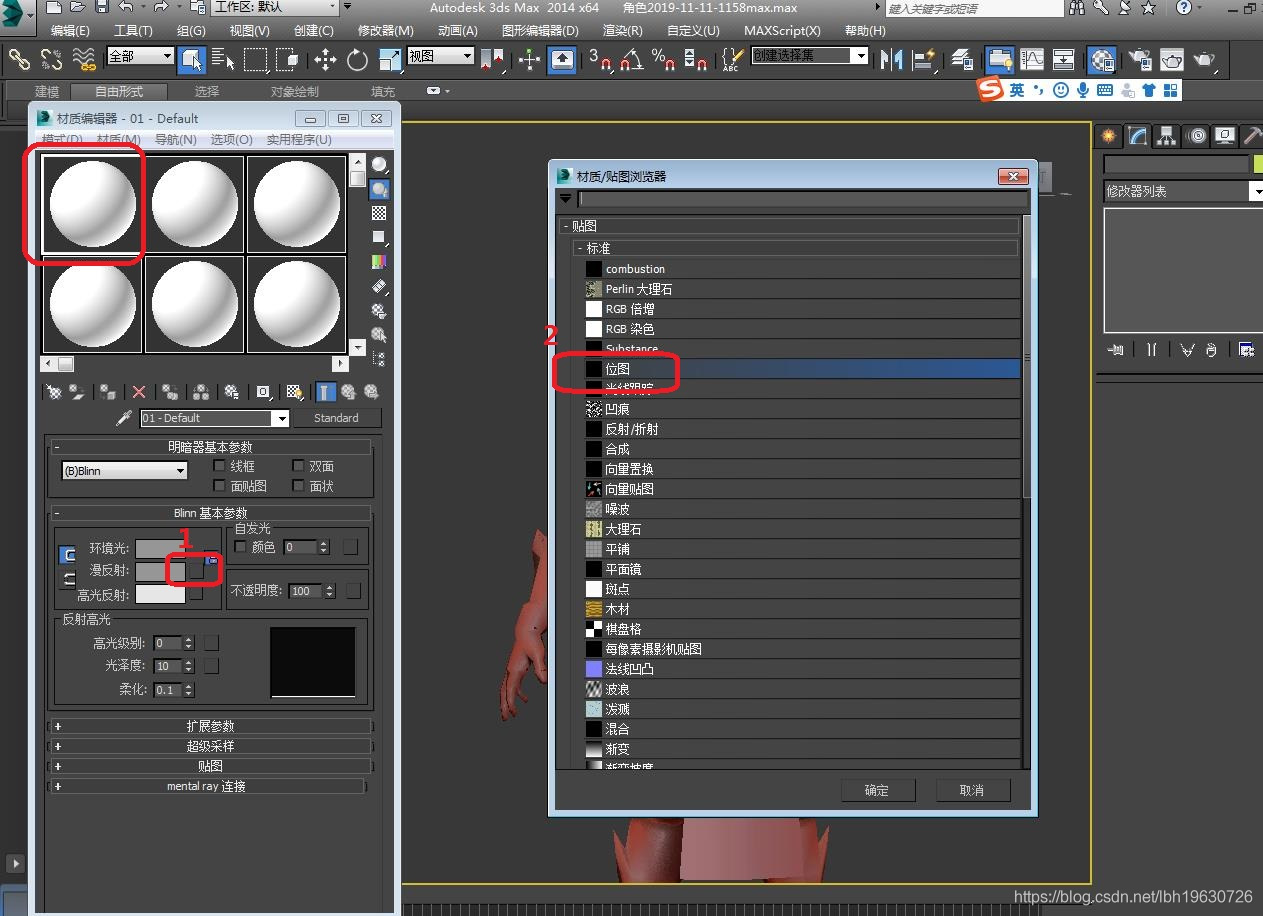Click the 取消 button in browser
Screen dimensions: 1263x916
(x=971, y=790)
